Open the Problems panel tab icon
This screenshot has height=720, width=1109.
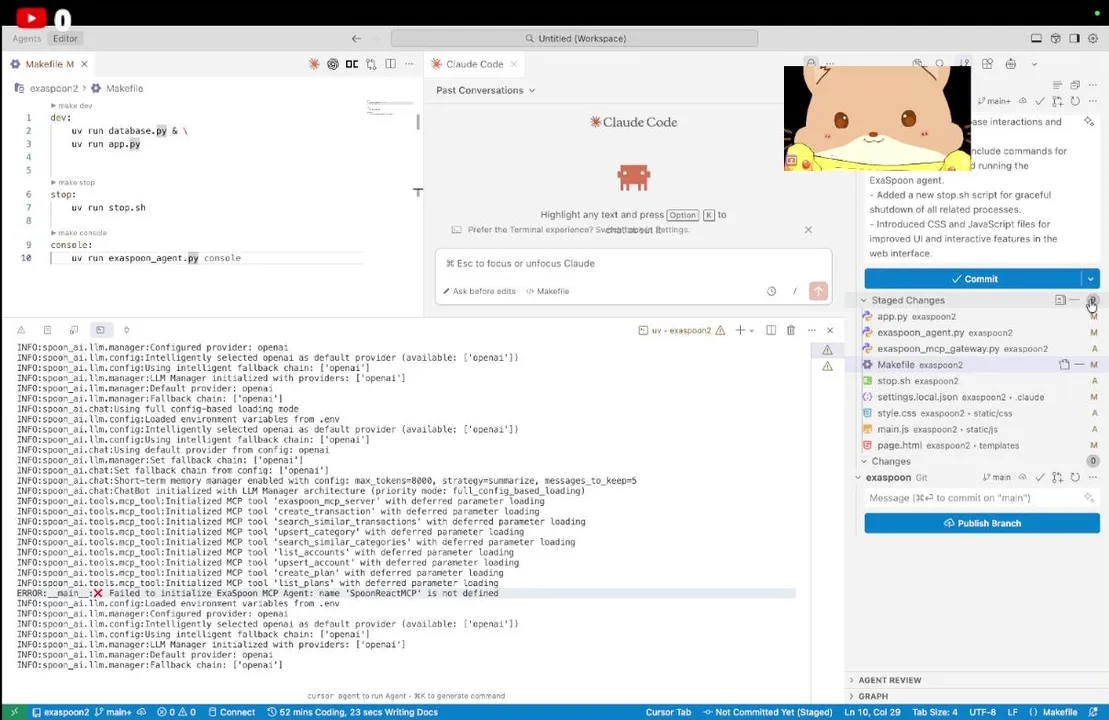click(x=21, y=330)
